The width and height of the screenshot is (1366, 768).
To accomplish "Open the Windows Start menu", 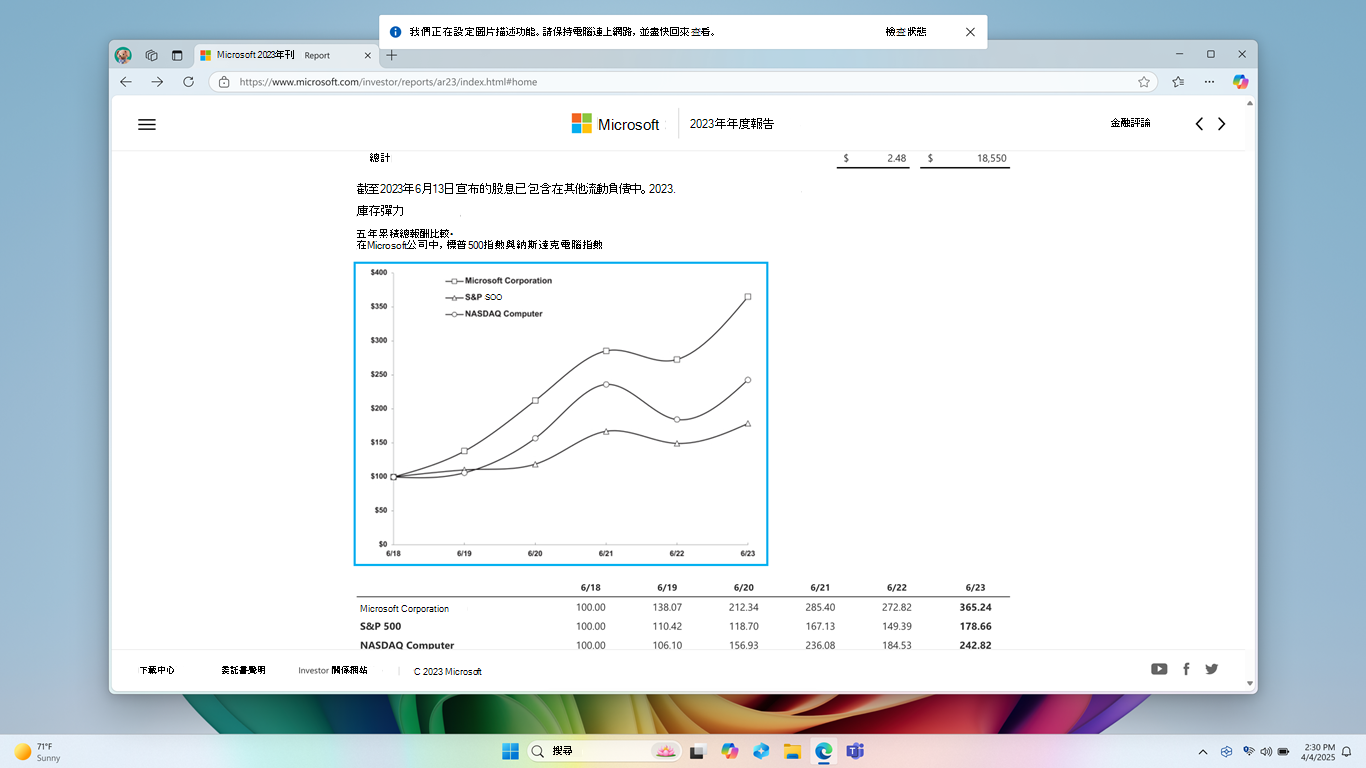I will tap(510, 751).
